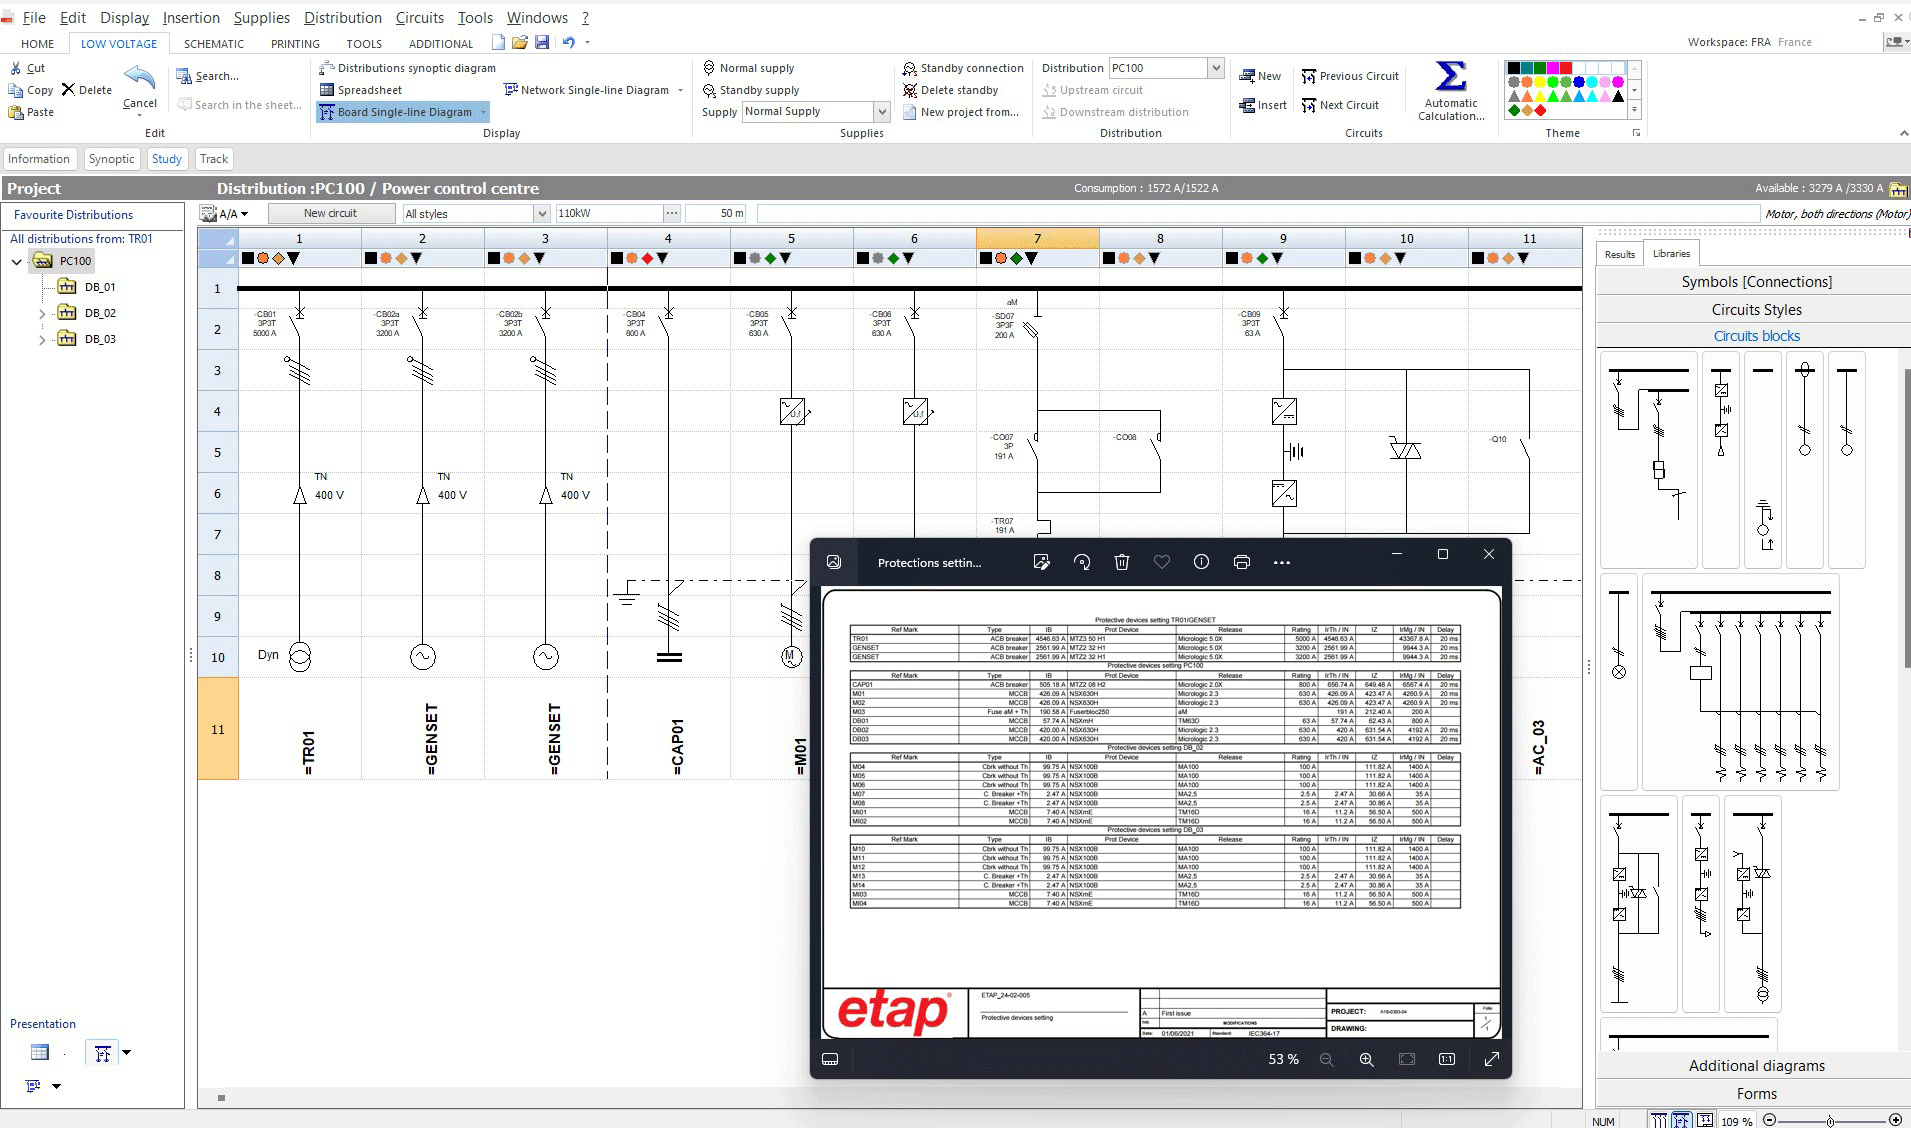Switch to the SCHEMATIC ribbon tab
1911x1128 pixels.
click(x=213, y=44)
